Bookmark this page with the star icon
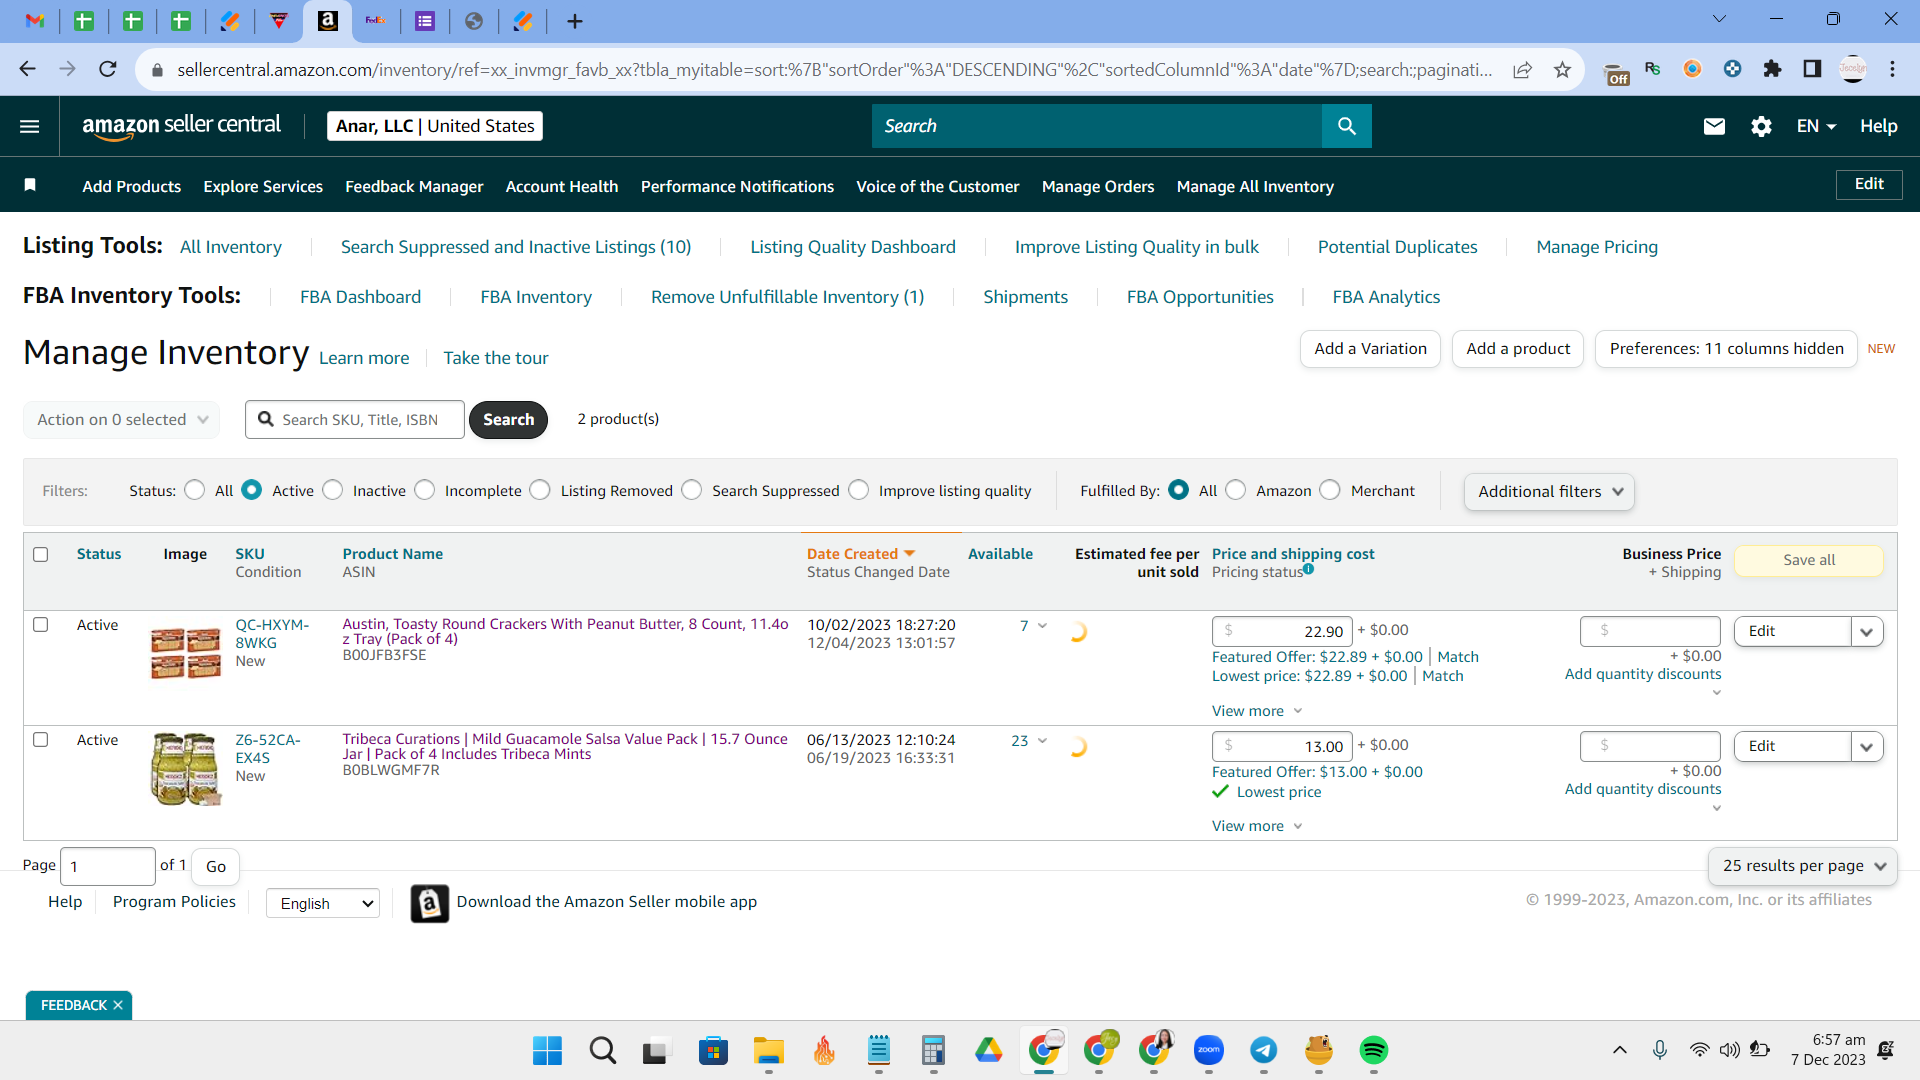The height and width of the screenshot is (1080, 1920). pos(1562,69)
